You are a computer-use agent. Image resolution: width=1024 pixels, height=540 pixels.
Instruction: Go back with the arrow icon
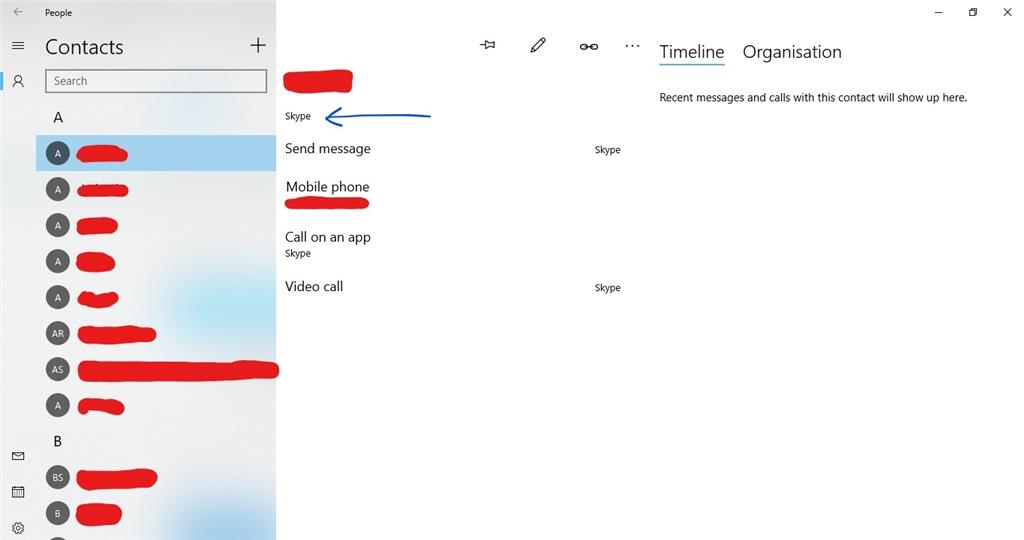[18, 12]
